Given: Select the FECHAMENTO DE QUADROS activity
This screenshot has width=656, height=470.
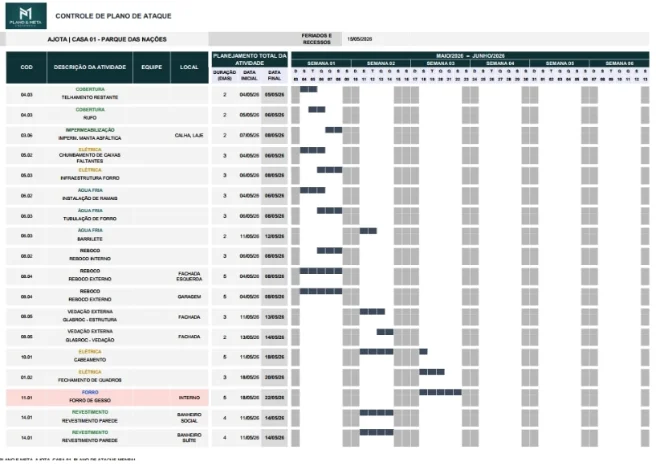Looking at the screenshot, I should click(x=90, y=380).
